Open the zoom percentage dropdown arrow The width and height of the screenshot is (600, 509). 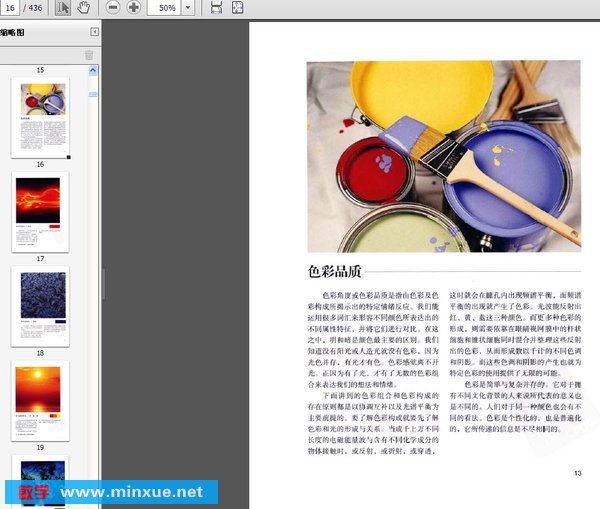[188, 8]
